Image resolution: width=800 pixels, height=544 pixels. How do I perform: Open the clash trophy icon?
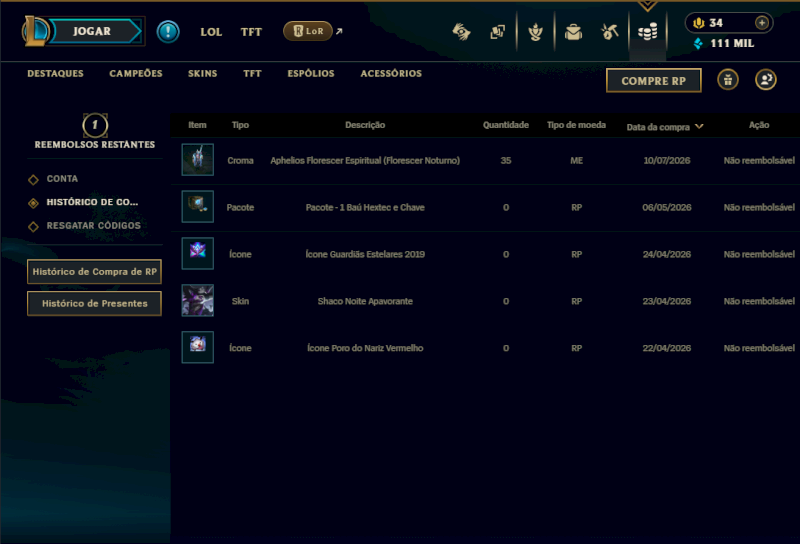click(x=535, y=32)
